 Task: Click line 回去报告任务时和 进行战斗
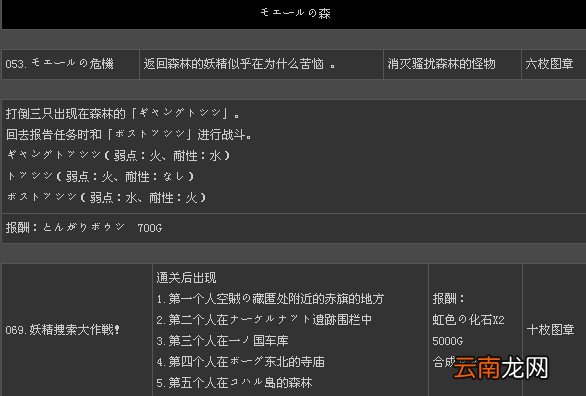point(129,134)
